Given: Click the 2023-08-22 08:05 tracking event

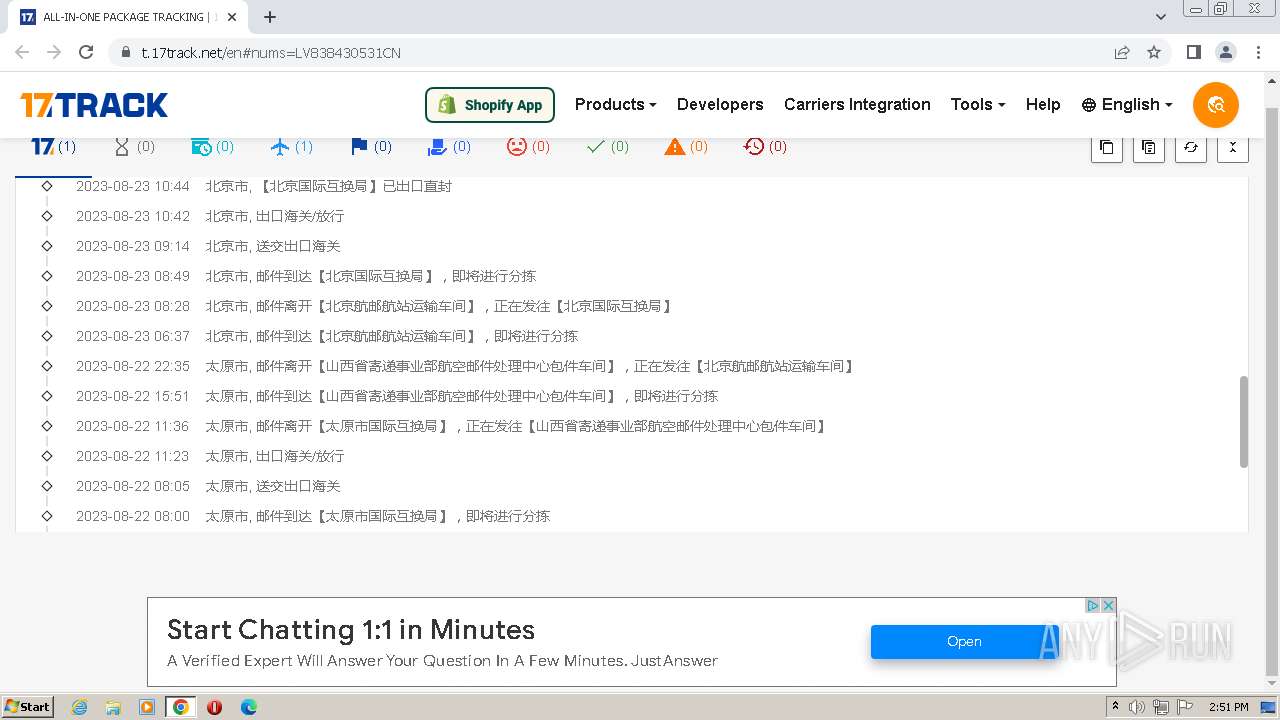Looking at the screenshot, I should click(x=208, y=486).
